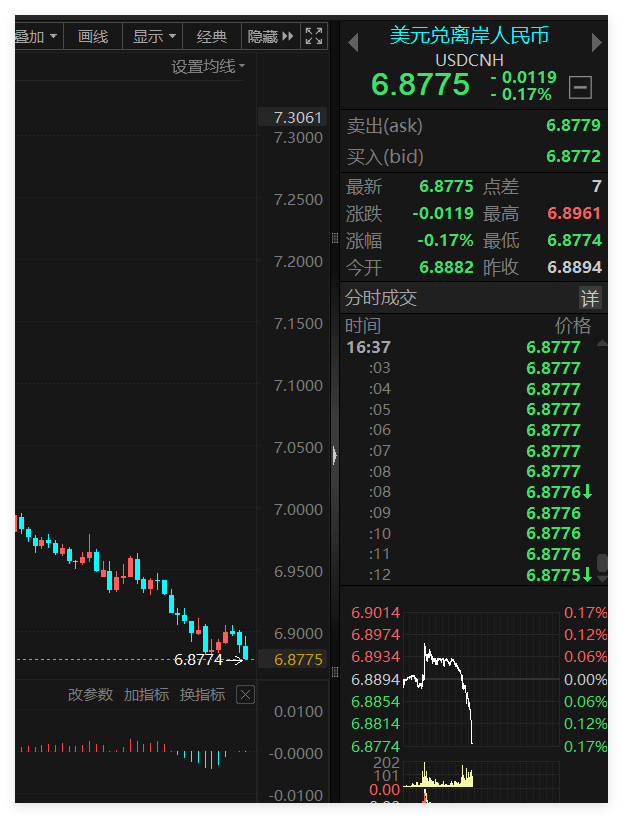623x818 pixels.
Task: Open the 详 details button for 分时成交
Action: pyautogui.click(x=590, y=298)
